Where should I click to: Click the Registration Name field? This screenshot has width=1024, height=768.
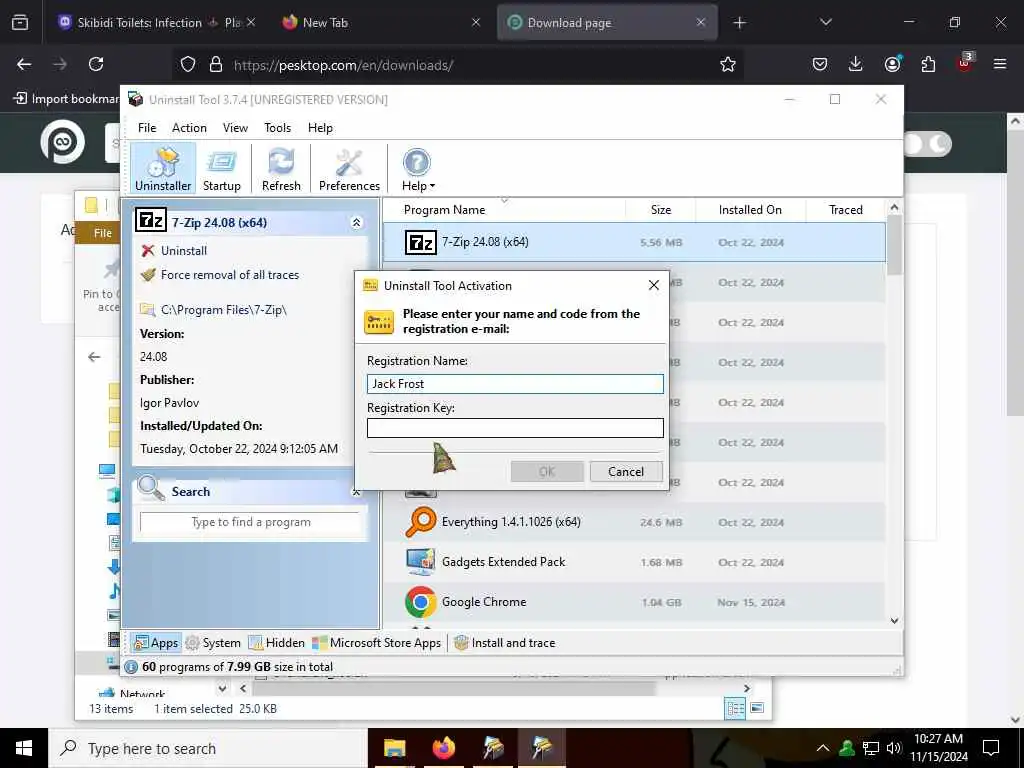click(x=515, y=384)
